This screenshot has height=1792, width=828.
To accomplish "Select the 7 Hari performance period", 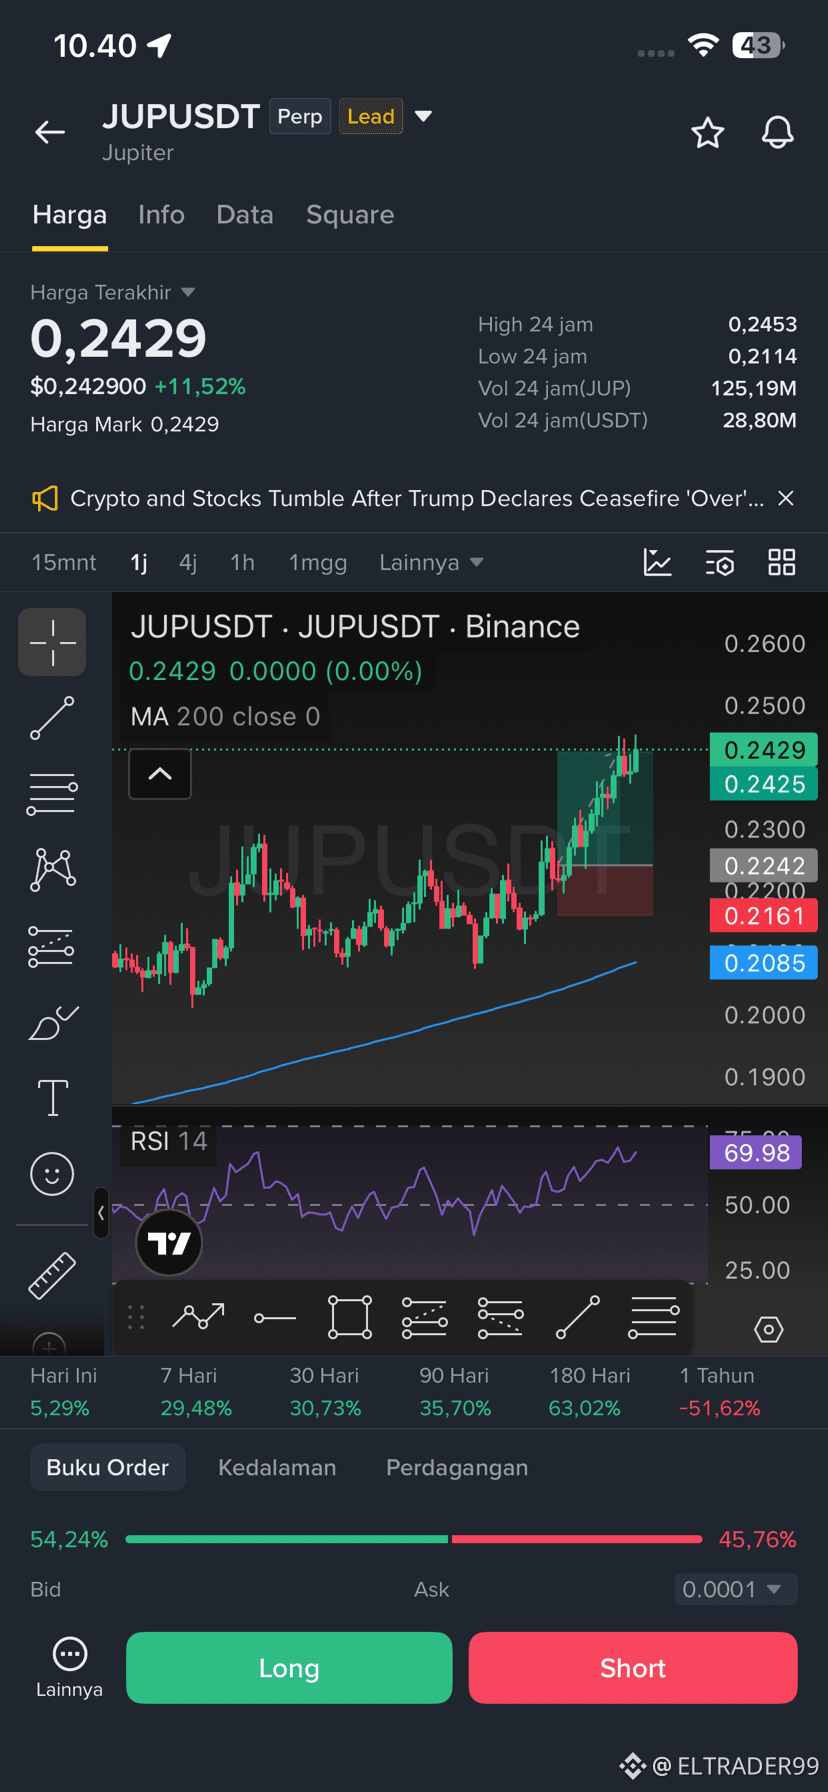I will click(196, 1391).
